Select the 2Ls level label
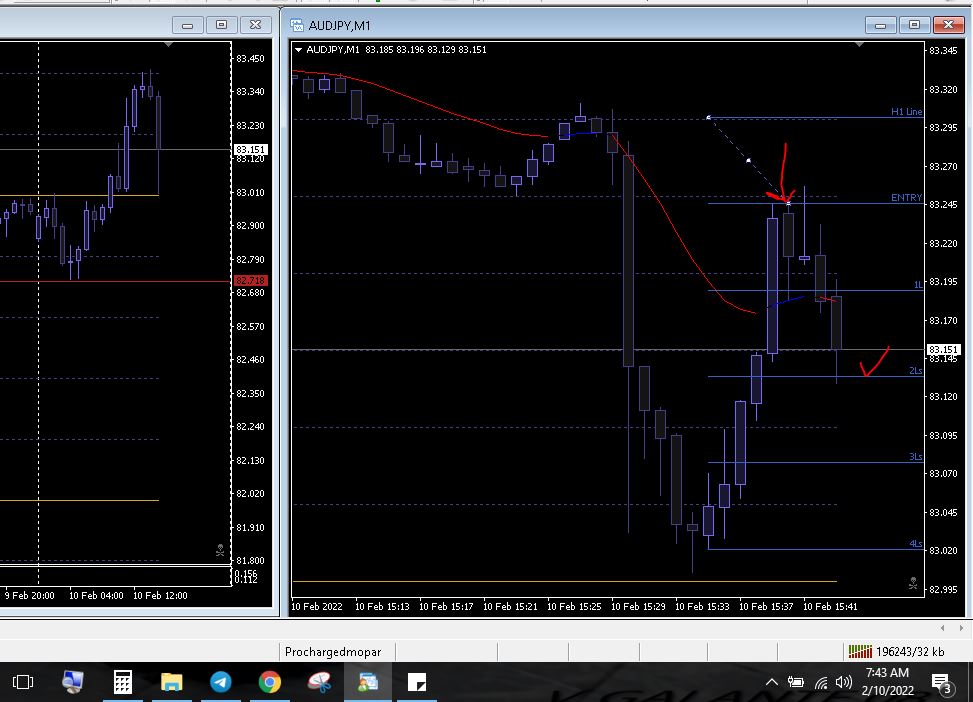Image resolution: width=973 pixels, height=702 pixels. tap(916, 371)
